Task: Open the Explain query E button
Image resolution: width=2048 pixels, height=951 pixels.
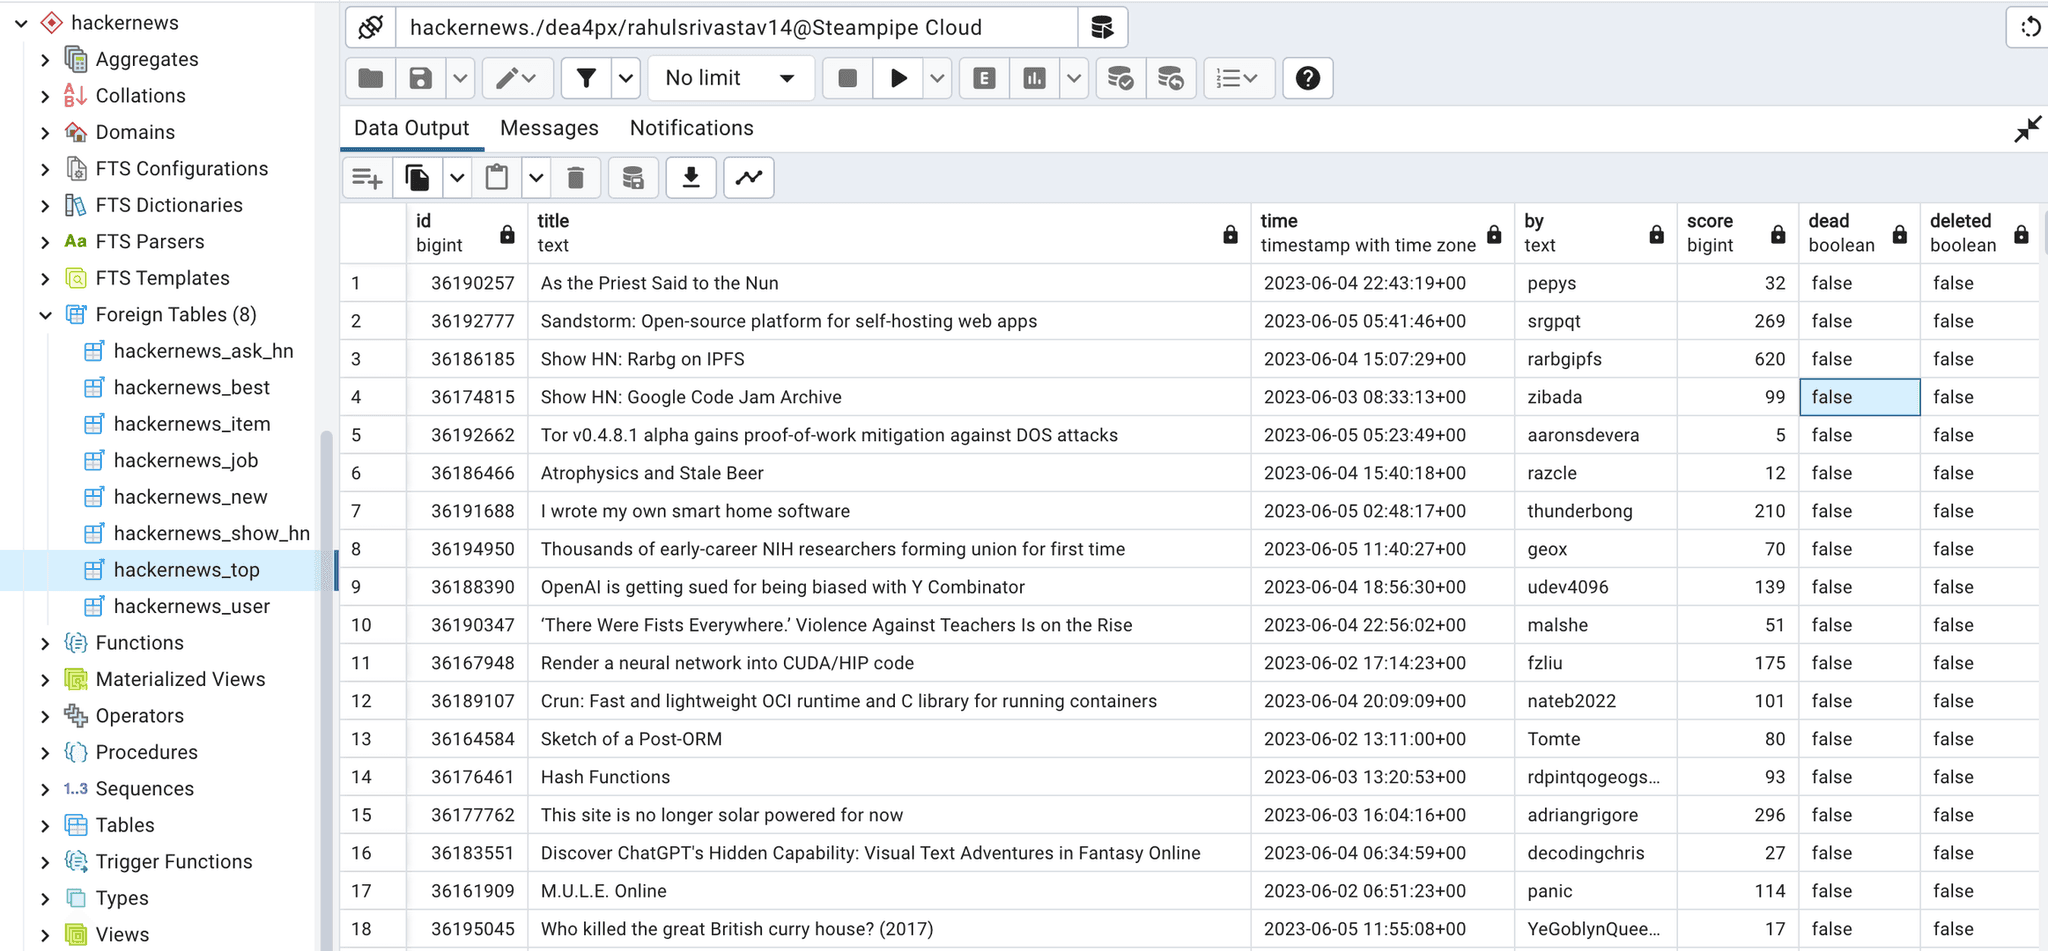Action: (x=984, y=78)
